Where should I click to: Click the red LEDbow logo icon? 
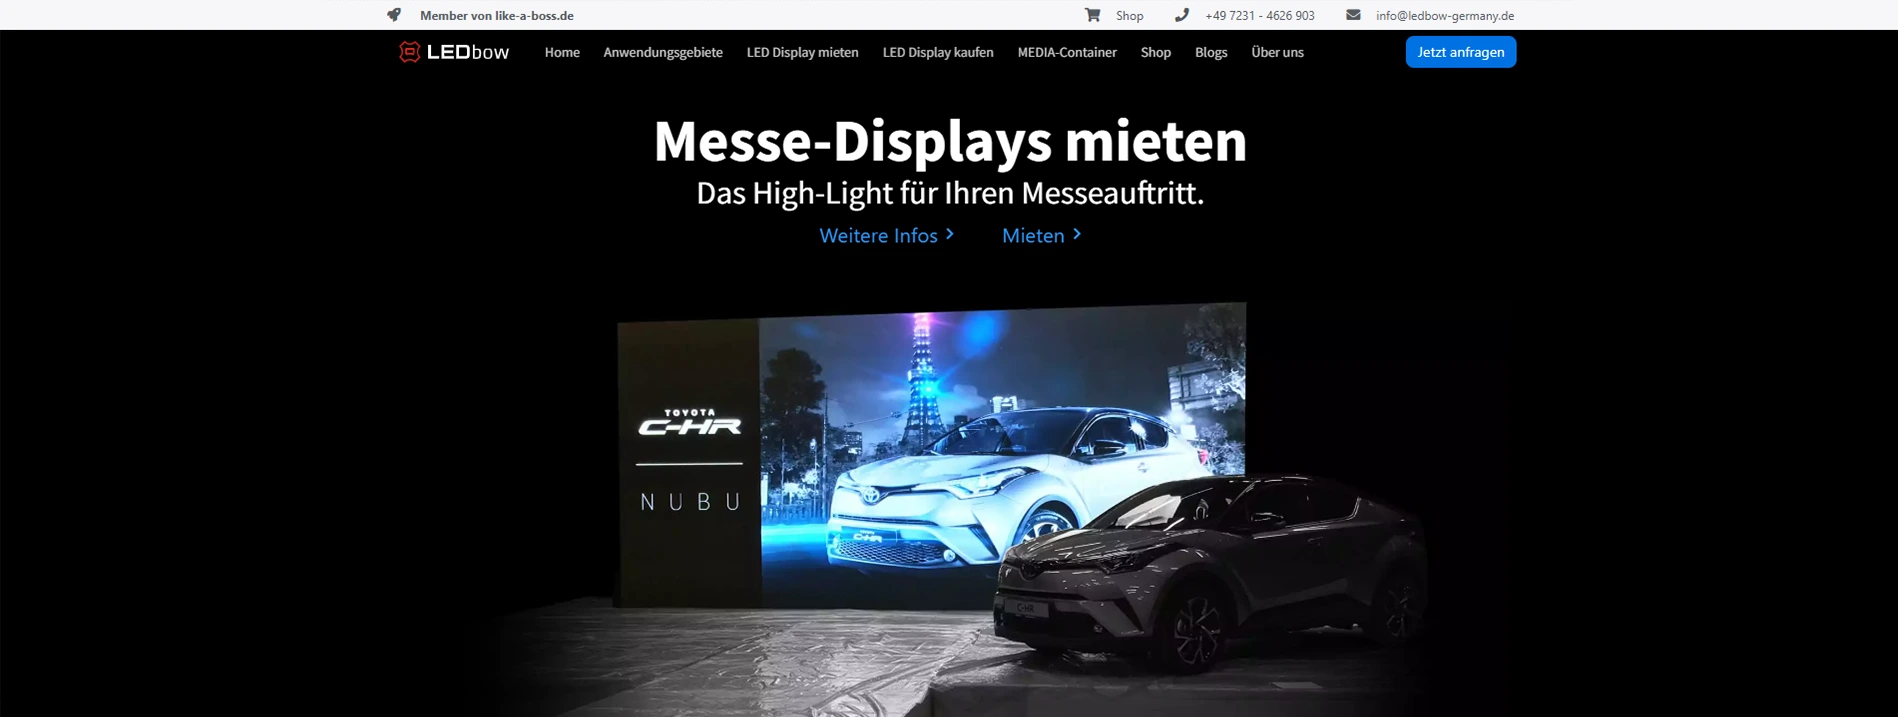(409, 52)
